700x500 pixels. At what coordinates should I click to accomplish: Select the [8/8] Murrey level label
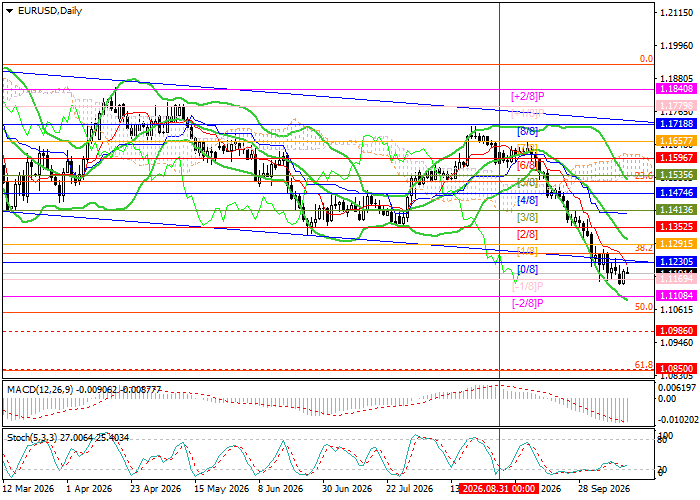pyautogui.click(x=528, y=131)
